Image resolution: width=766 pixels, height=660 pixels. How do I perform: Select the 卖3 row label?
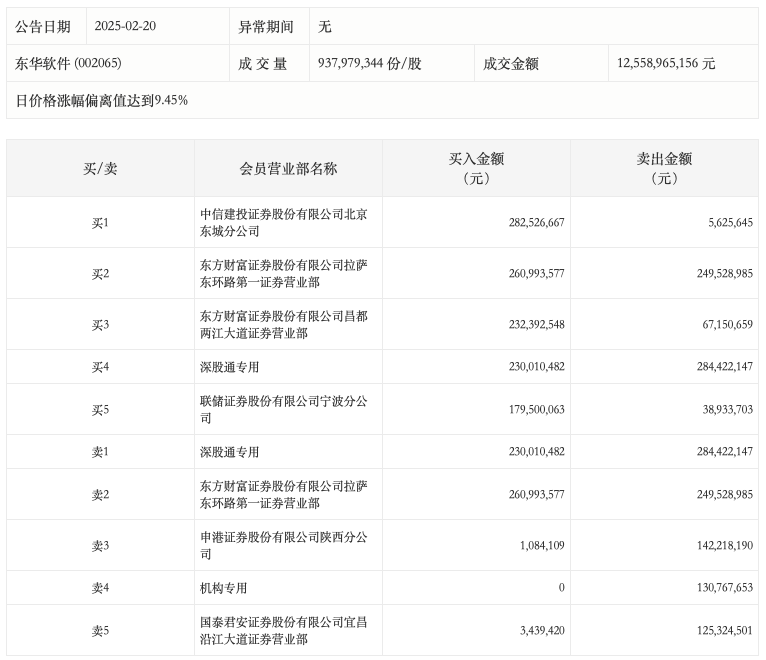point(100,546)
